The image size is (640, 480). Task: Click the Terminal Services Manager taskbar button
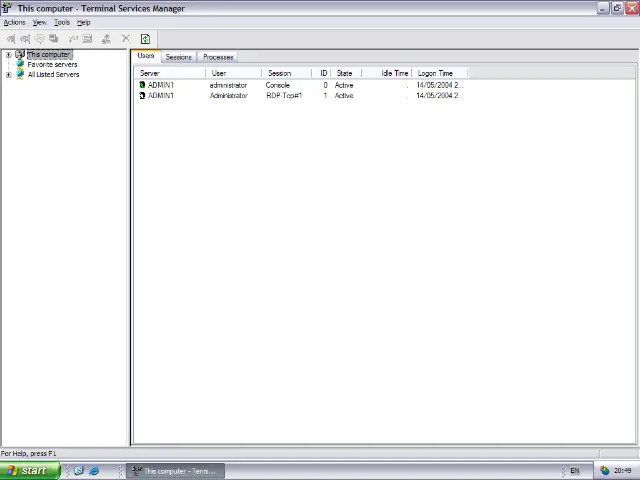pyautogui.click(x=176, y=471)
